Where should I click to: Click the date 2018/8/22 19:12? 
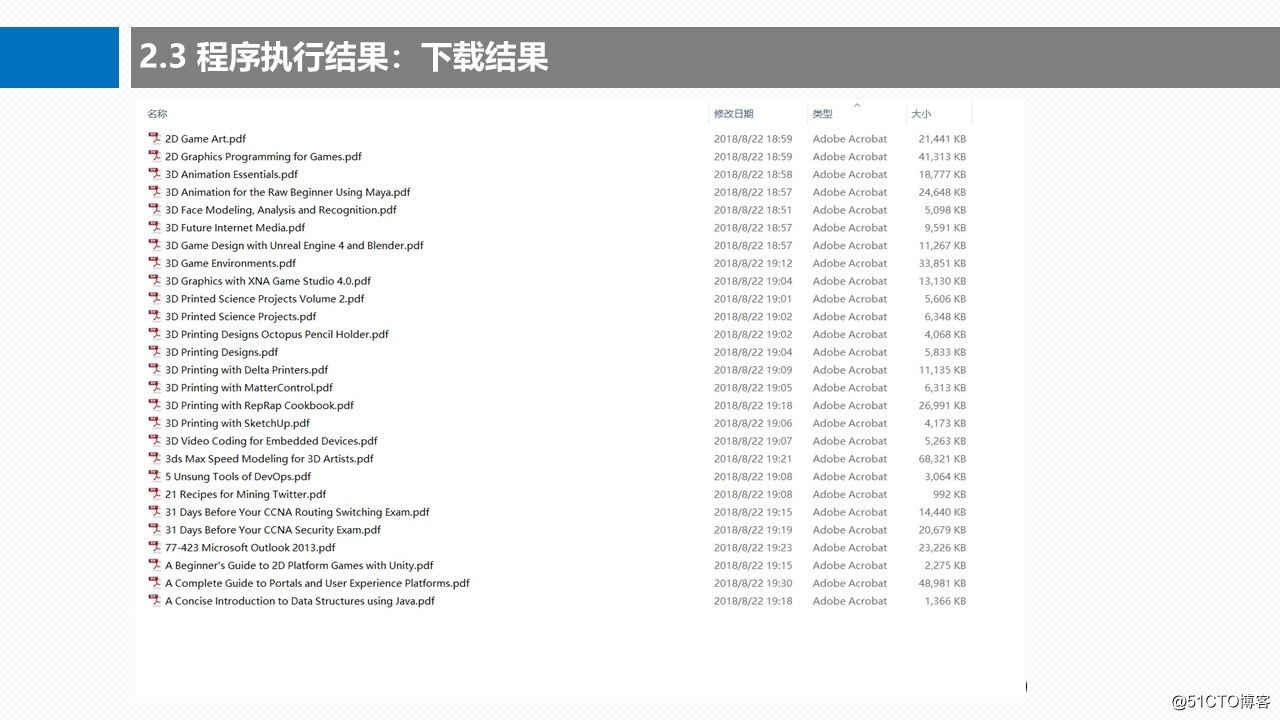pyautogui.click(x=753, y=263)
